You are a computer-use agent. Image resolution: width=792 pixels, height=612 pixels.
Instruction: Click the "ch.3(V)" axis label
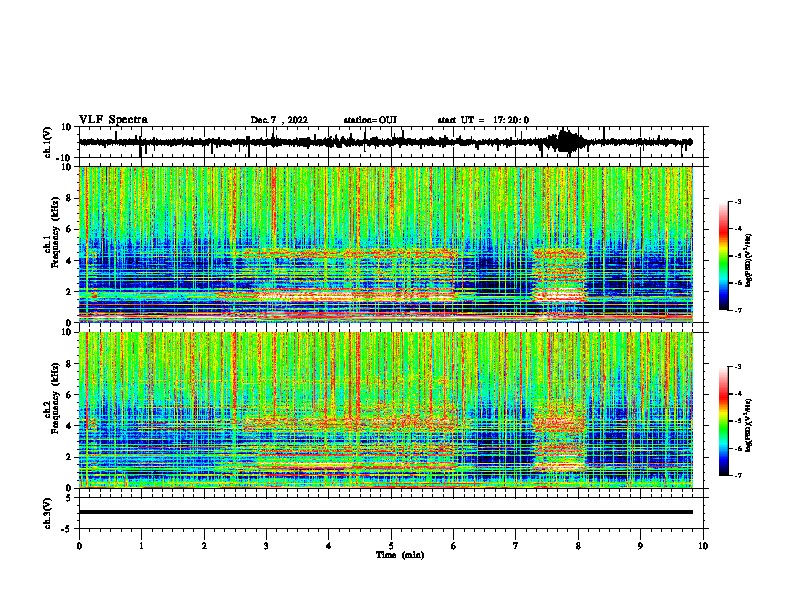[48, 513]
